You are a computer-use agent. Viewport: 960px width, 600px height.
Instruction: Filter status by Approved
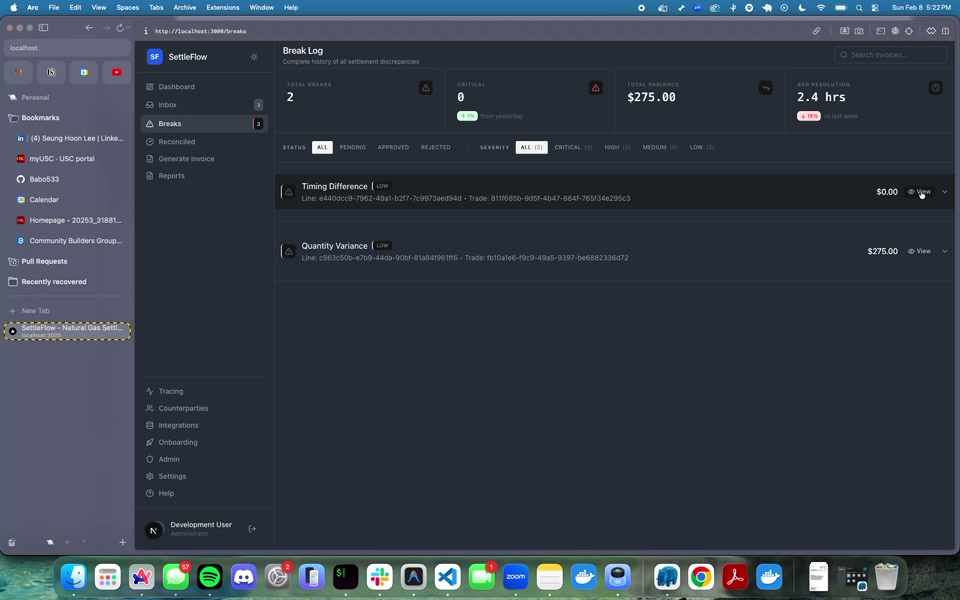tap(393, 147)
